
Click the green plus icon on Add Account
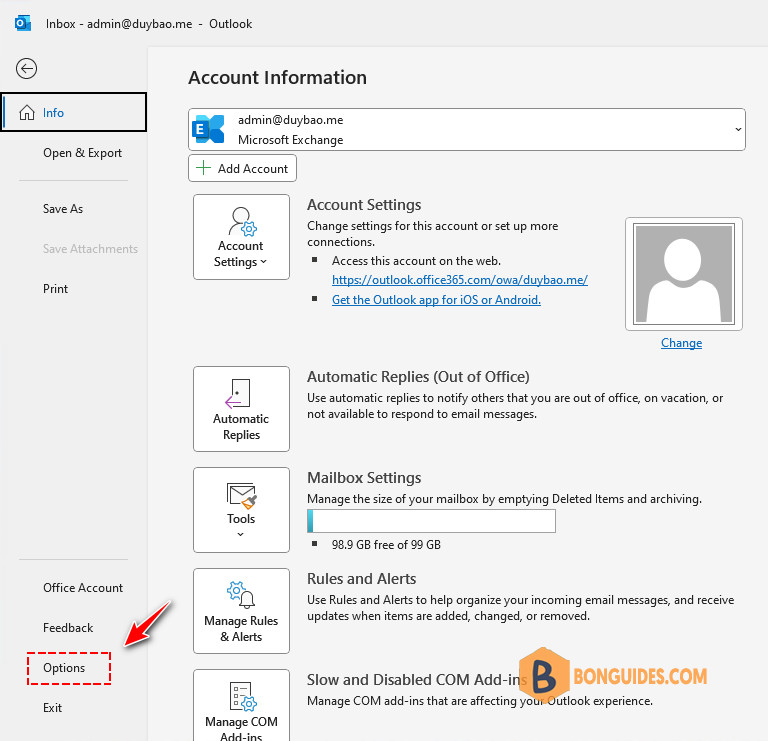tap(203, 168)
